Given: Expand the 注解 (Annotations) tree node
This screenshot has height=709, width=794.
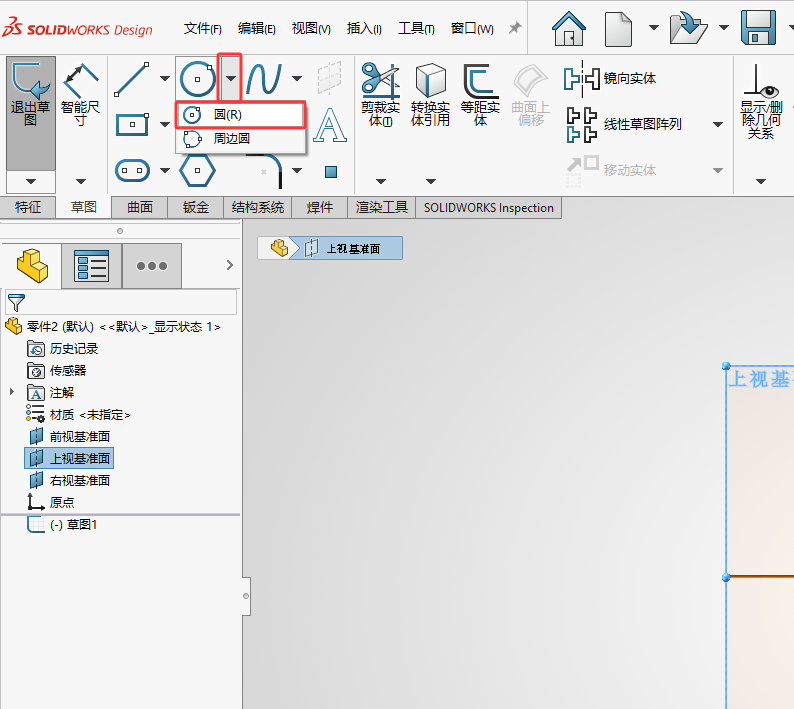Looking at the screenshot, I should 12,392.
